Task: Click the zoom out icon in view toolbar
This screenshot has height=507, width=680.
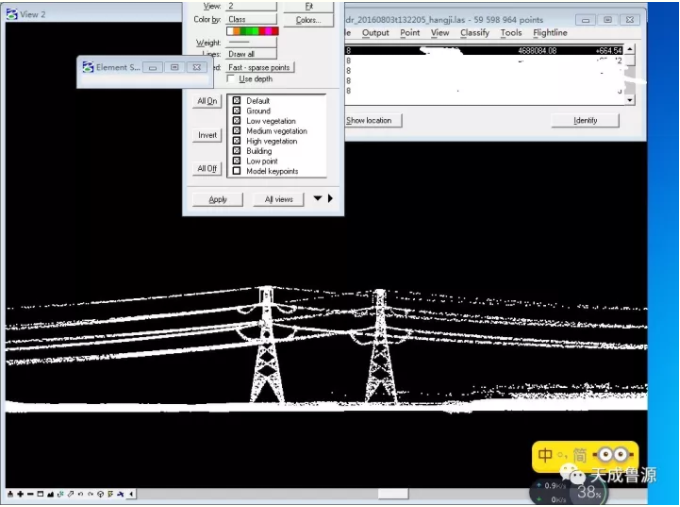Action: 30,495
